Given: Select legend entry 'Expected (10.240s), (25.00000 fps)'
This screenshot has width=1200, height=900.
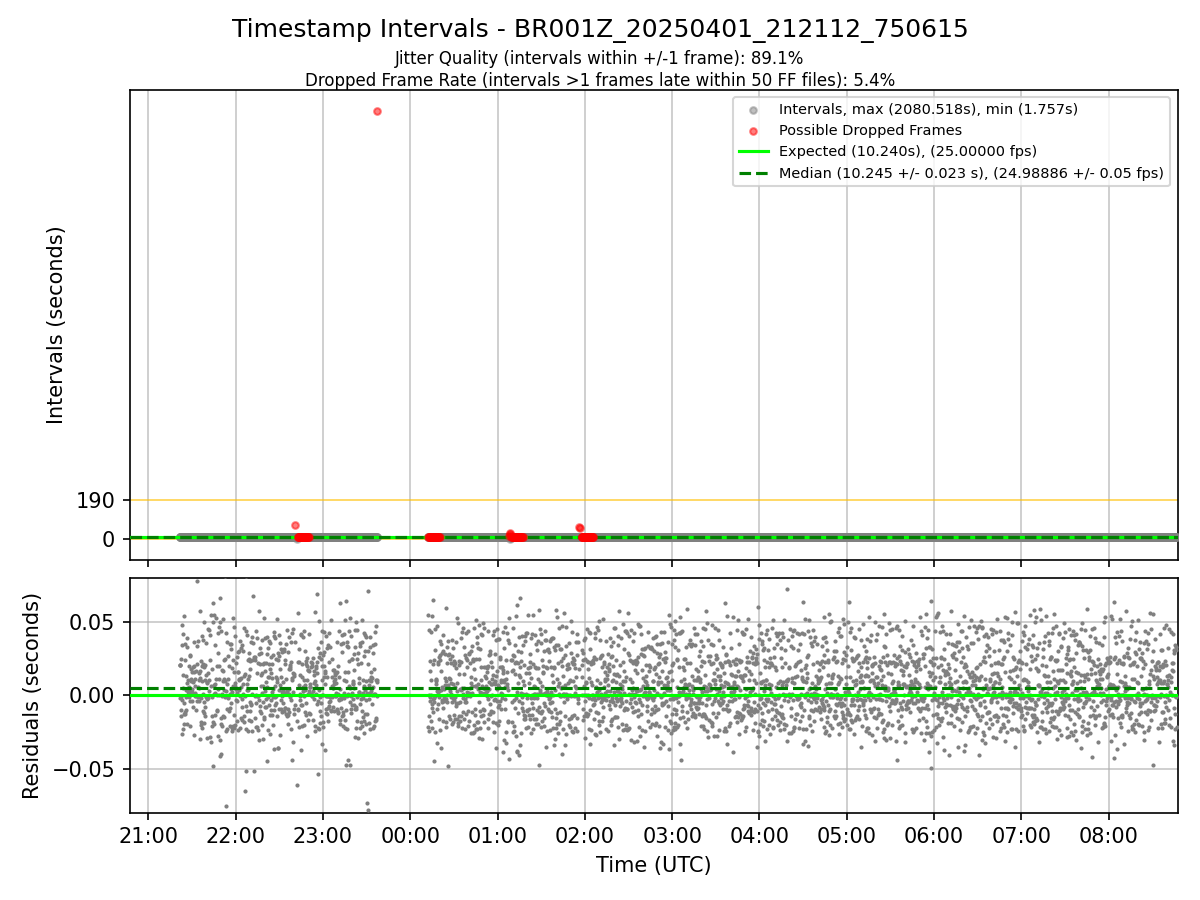Looking at the screenshot, I should pyautogui.click(x=907, y=151).
